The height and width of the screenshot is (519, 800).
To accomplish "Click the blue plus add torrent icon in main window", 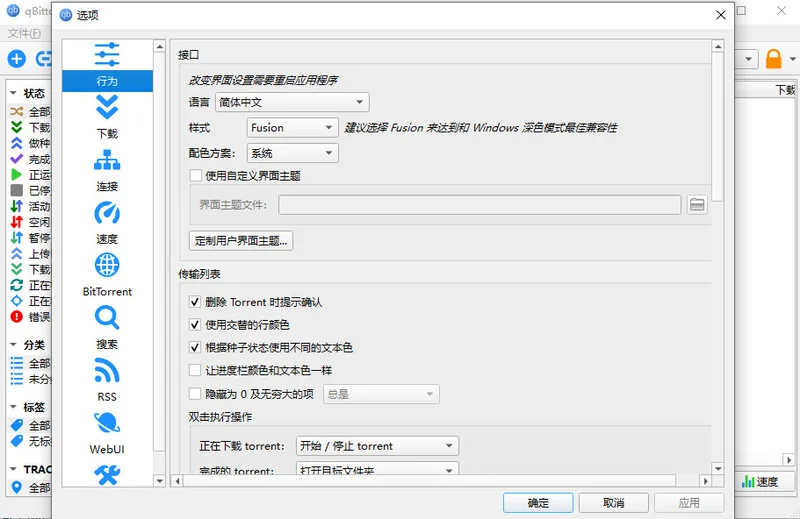I will 16,59.
